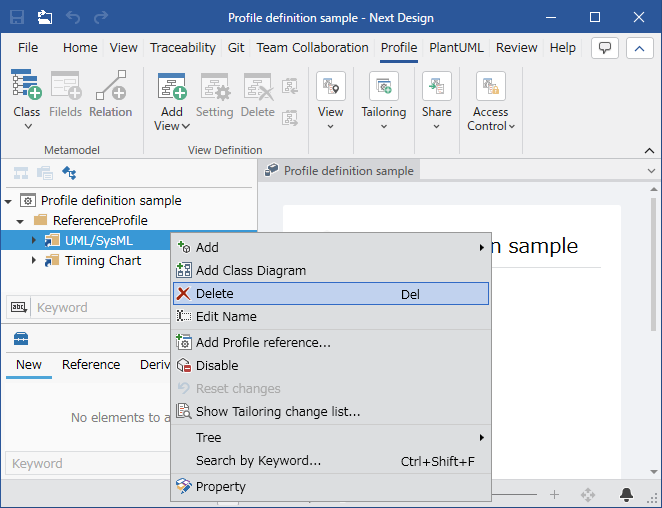Screen dimensions: 662x508
Task: Click the Save icon in title bar
Action: tap(17, 17)
